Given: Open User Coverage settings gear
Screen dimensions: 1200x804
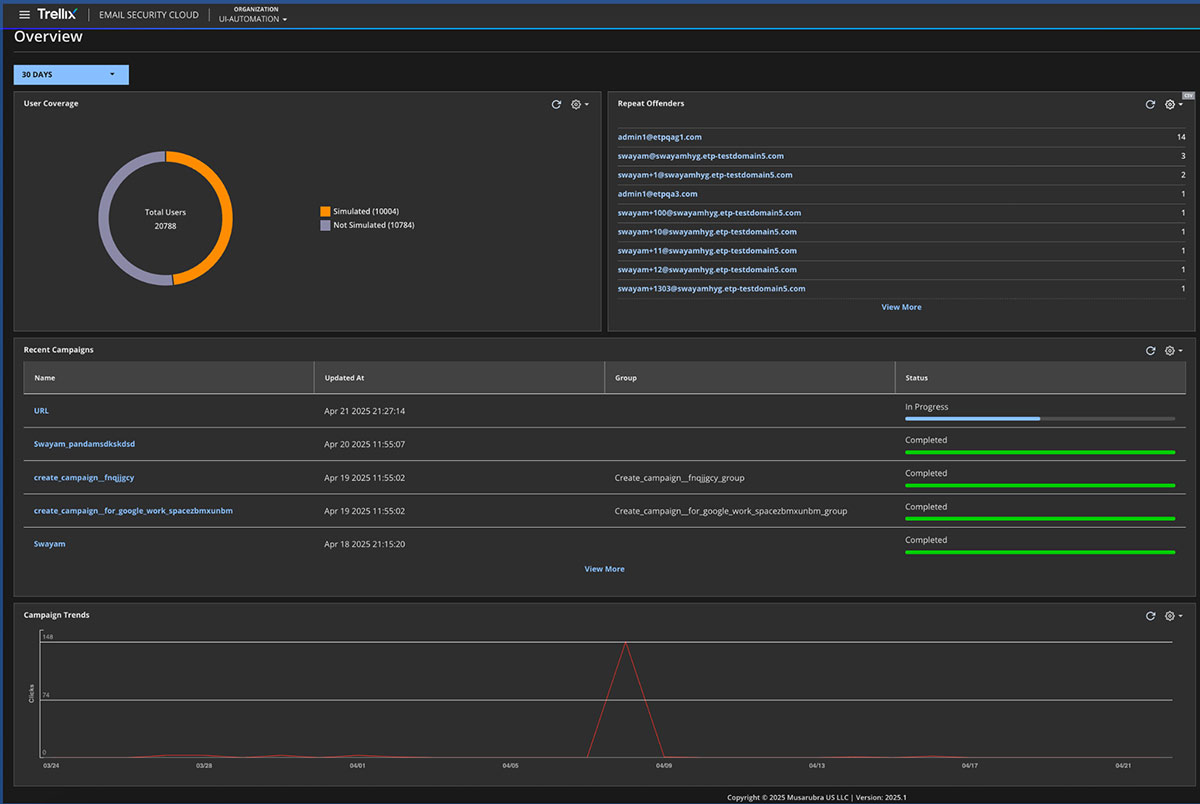Looking at the screenshot, I should (x=578, y=104).
